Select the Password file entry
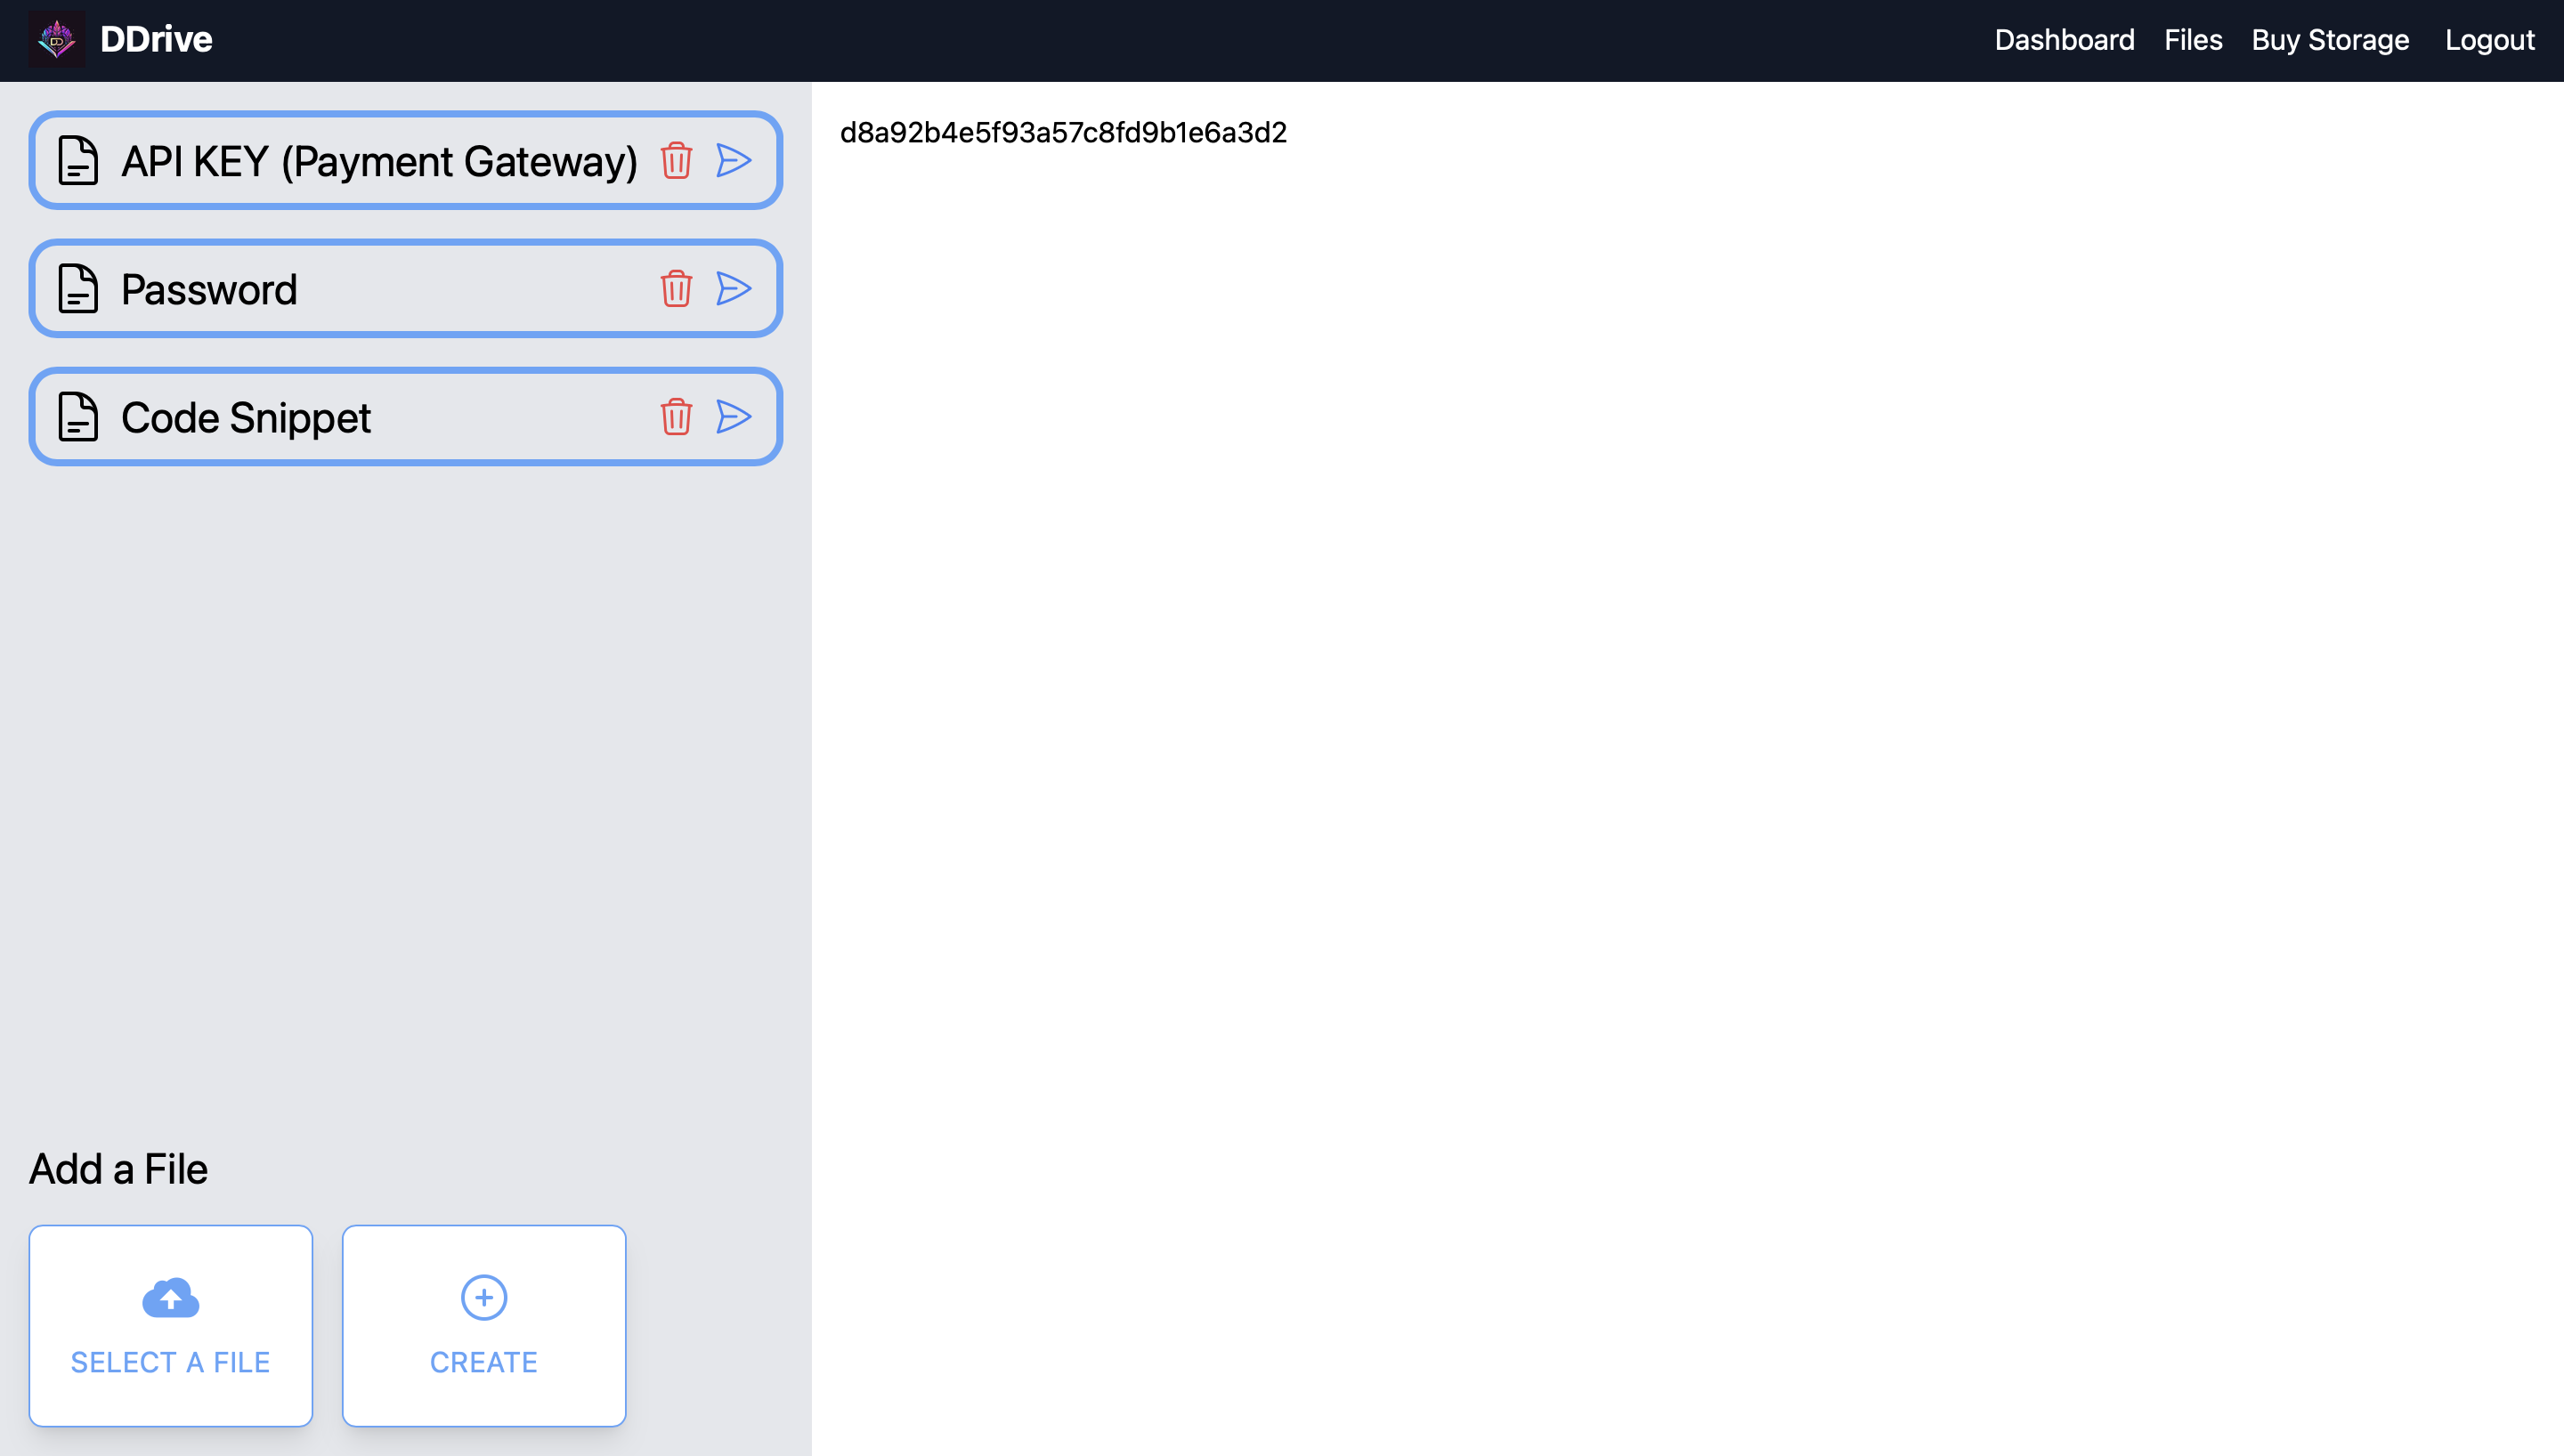This screenshot has width=2564, height=1456. pyautogui.click(x=209, y=289)
